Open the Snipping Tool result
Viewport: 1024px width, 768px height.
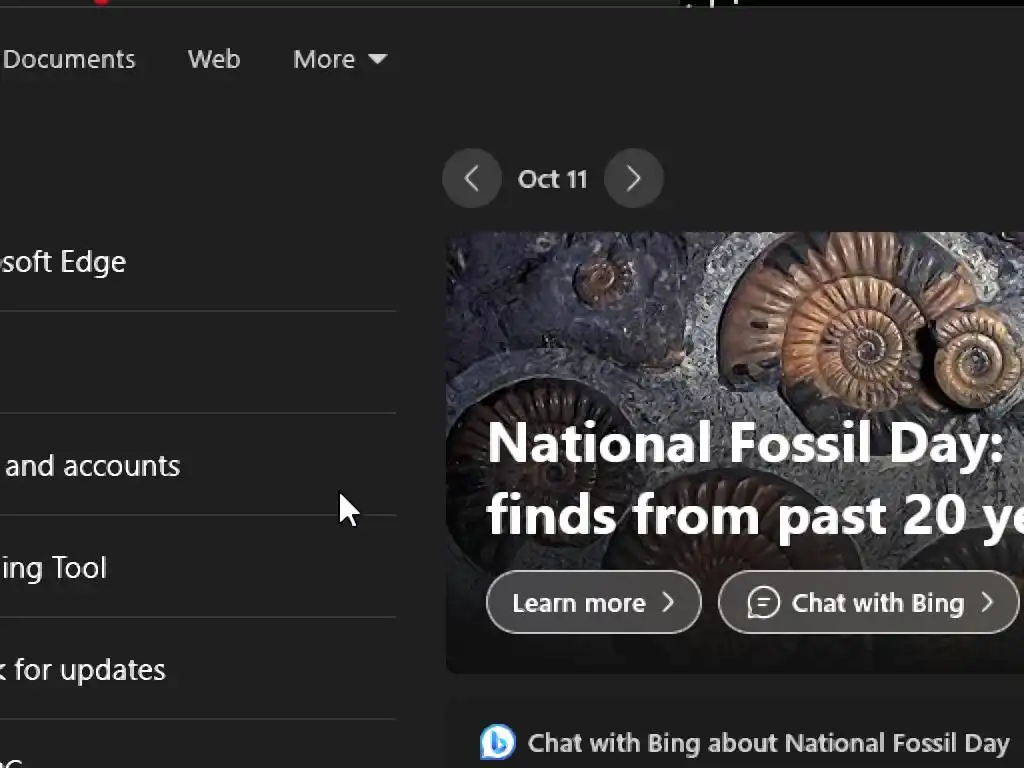pyautogui.click(x=53, y=568)
